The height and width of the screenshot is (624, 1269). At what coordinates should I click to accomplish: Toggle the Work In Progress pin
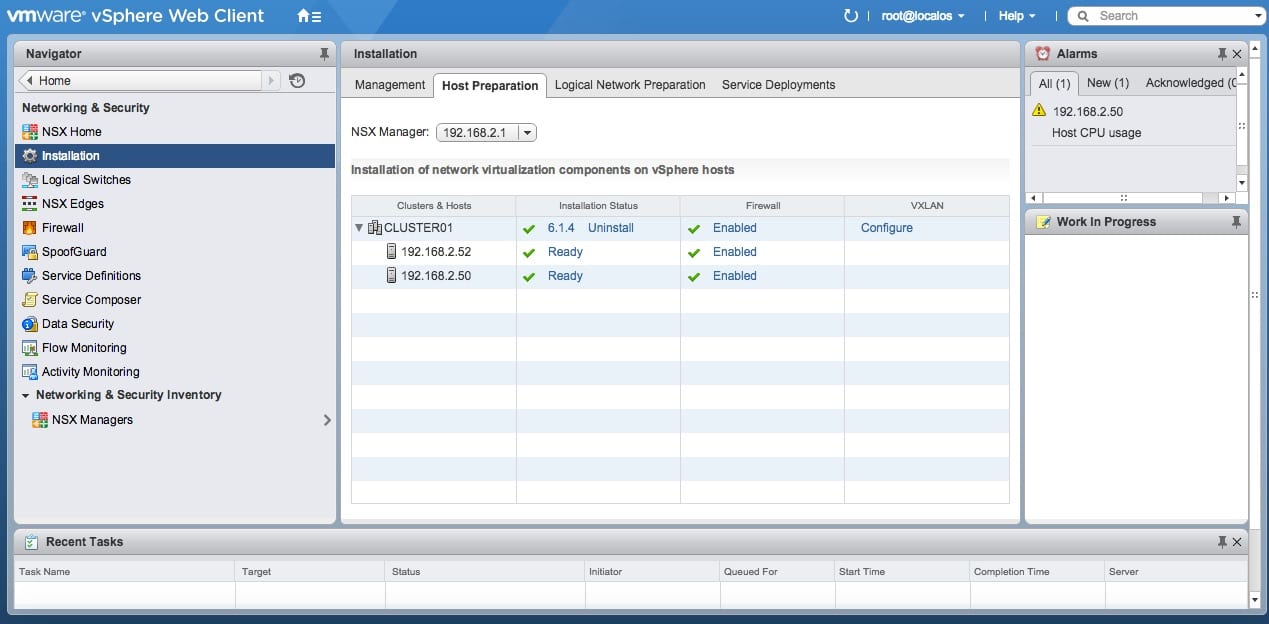(x=1236, y=222)
